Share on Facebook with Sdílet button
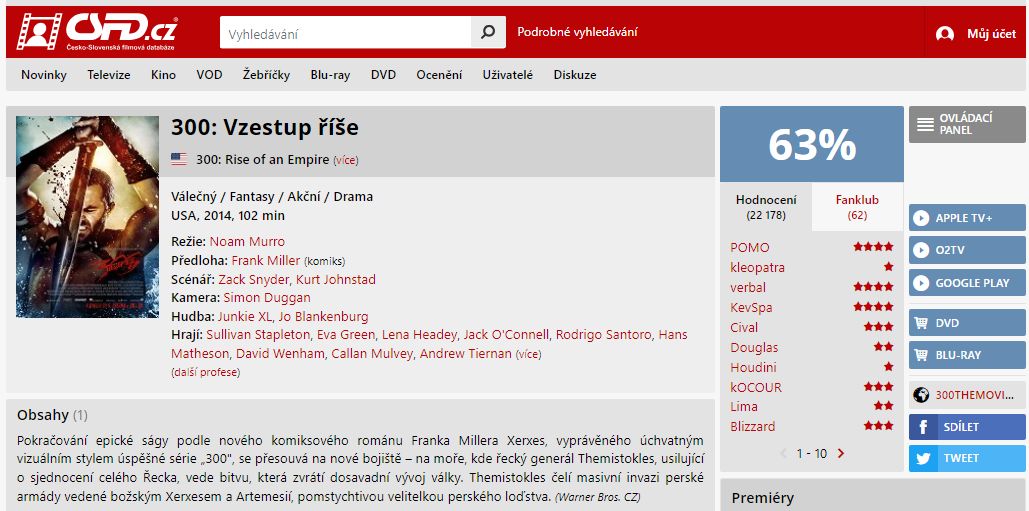1029x511 pixels. (x=967, y=427)
